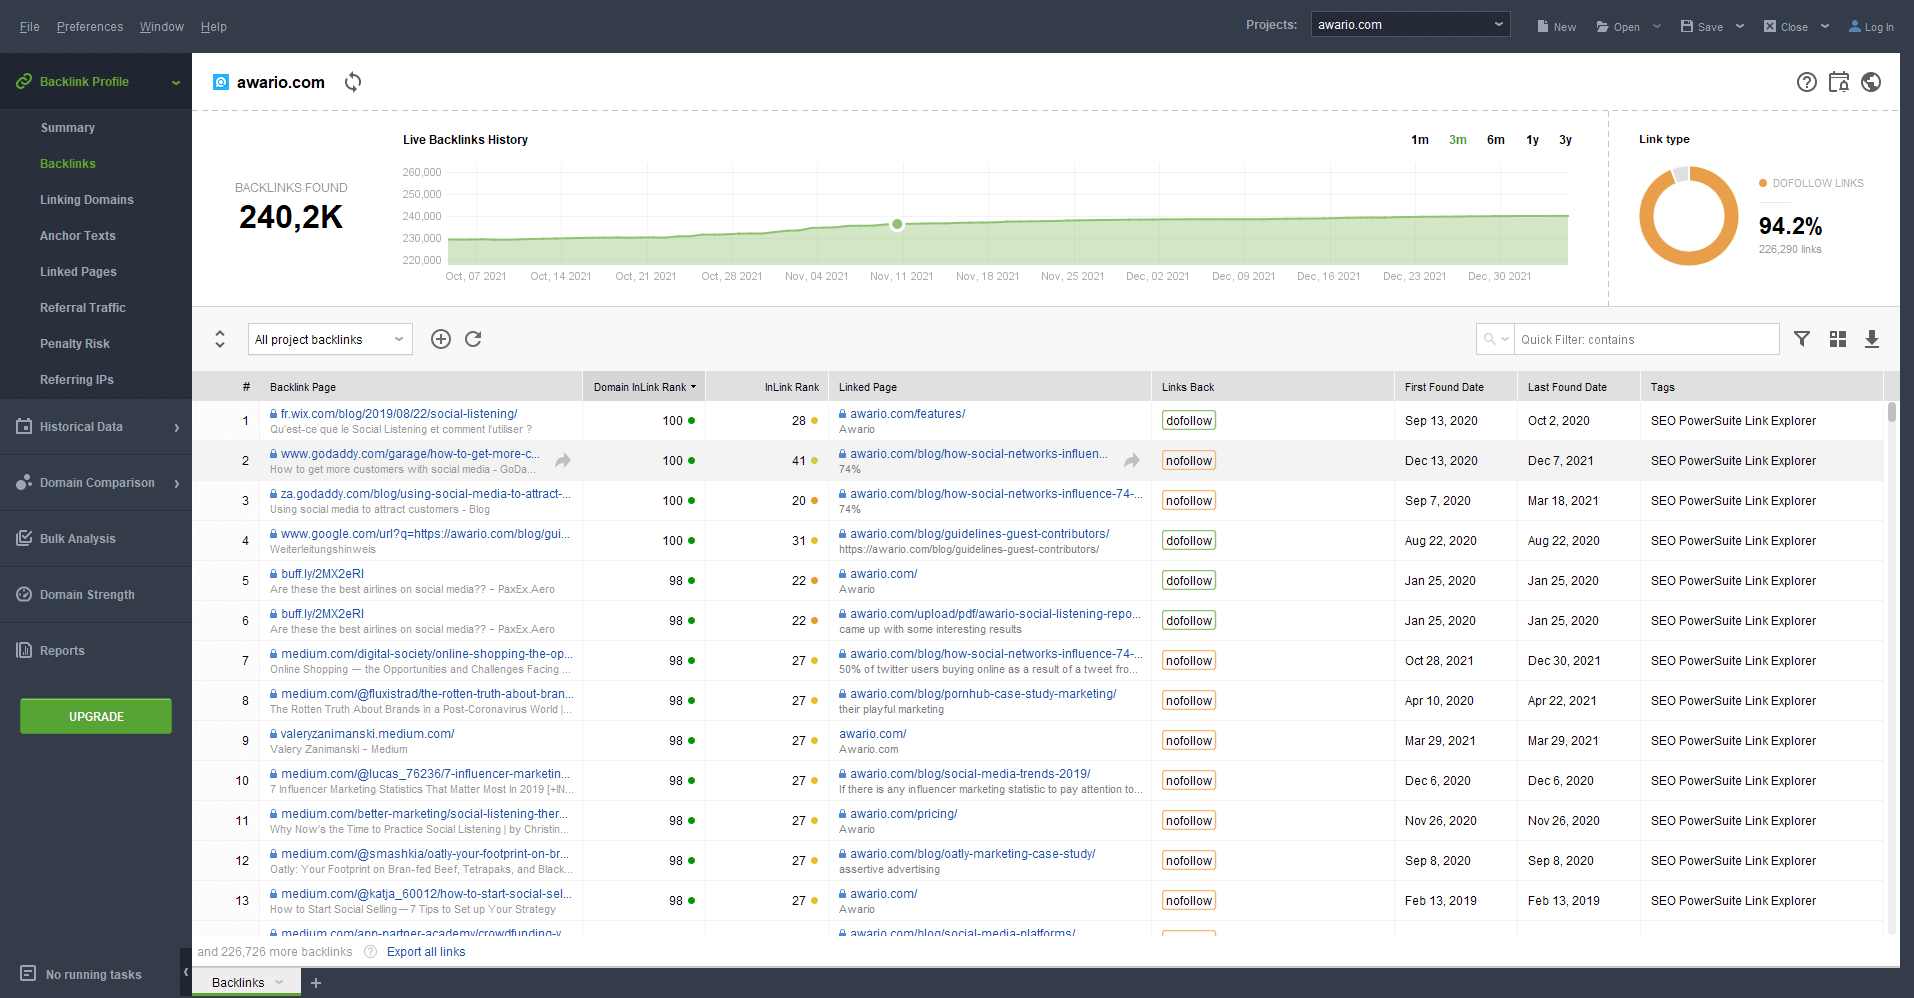Add a new workspace tab with plus
Viewport: 1914px width, 998px height.
coord(316,983)
